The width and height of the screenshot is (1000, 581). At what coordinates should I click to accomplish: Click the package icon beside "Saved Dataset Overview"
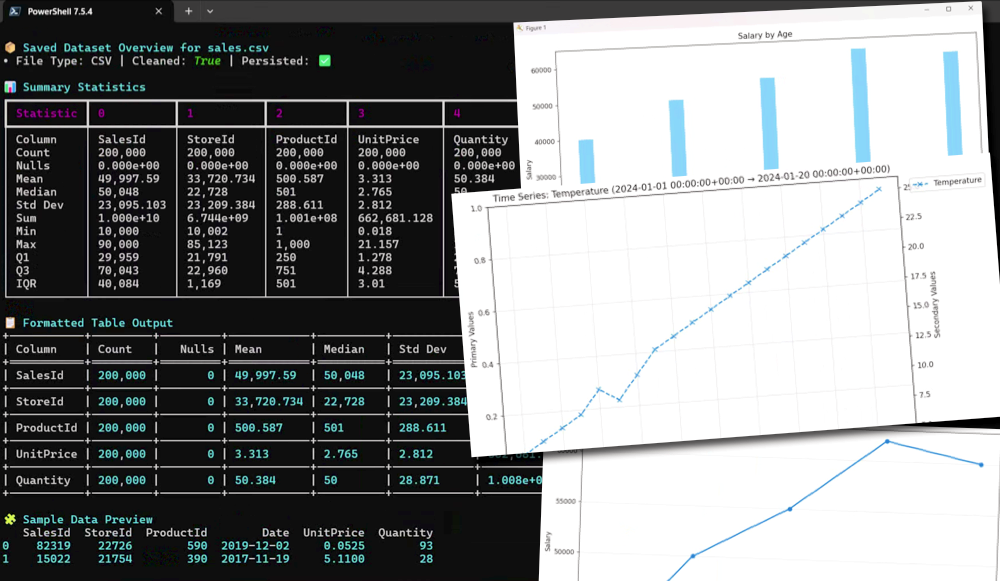click(12, 47)
